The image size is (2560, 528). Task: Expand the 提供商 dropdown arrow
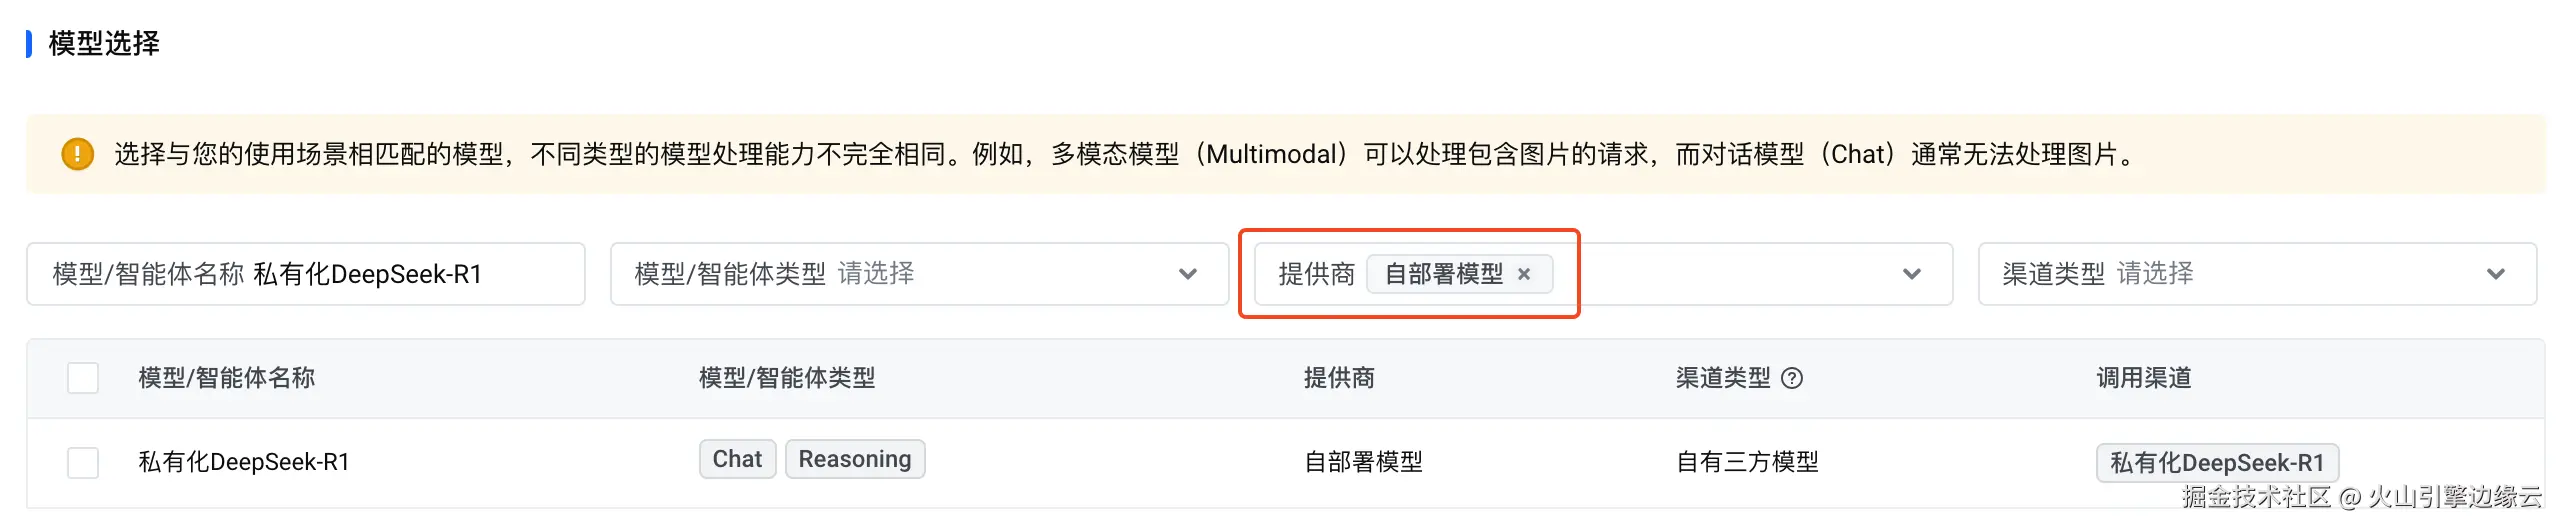(1911, 274)
